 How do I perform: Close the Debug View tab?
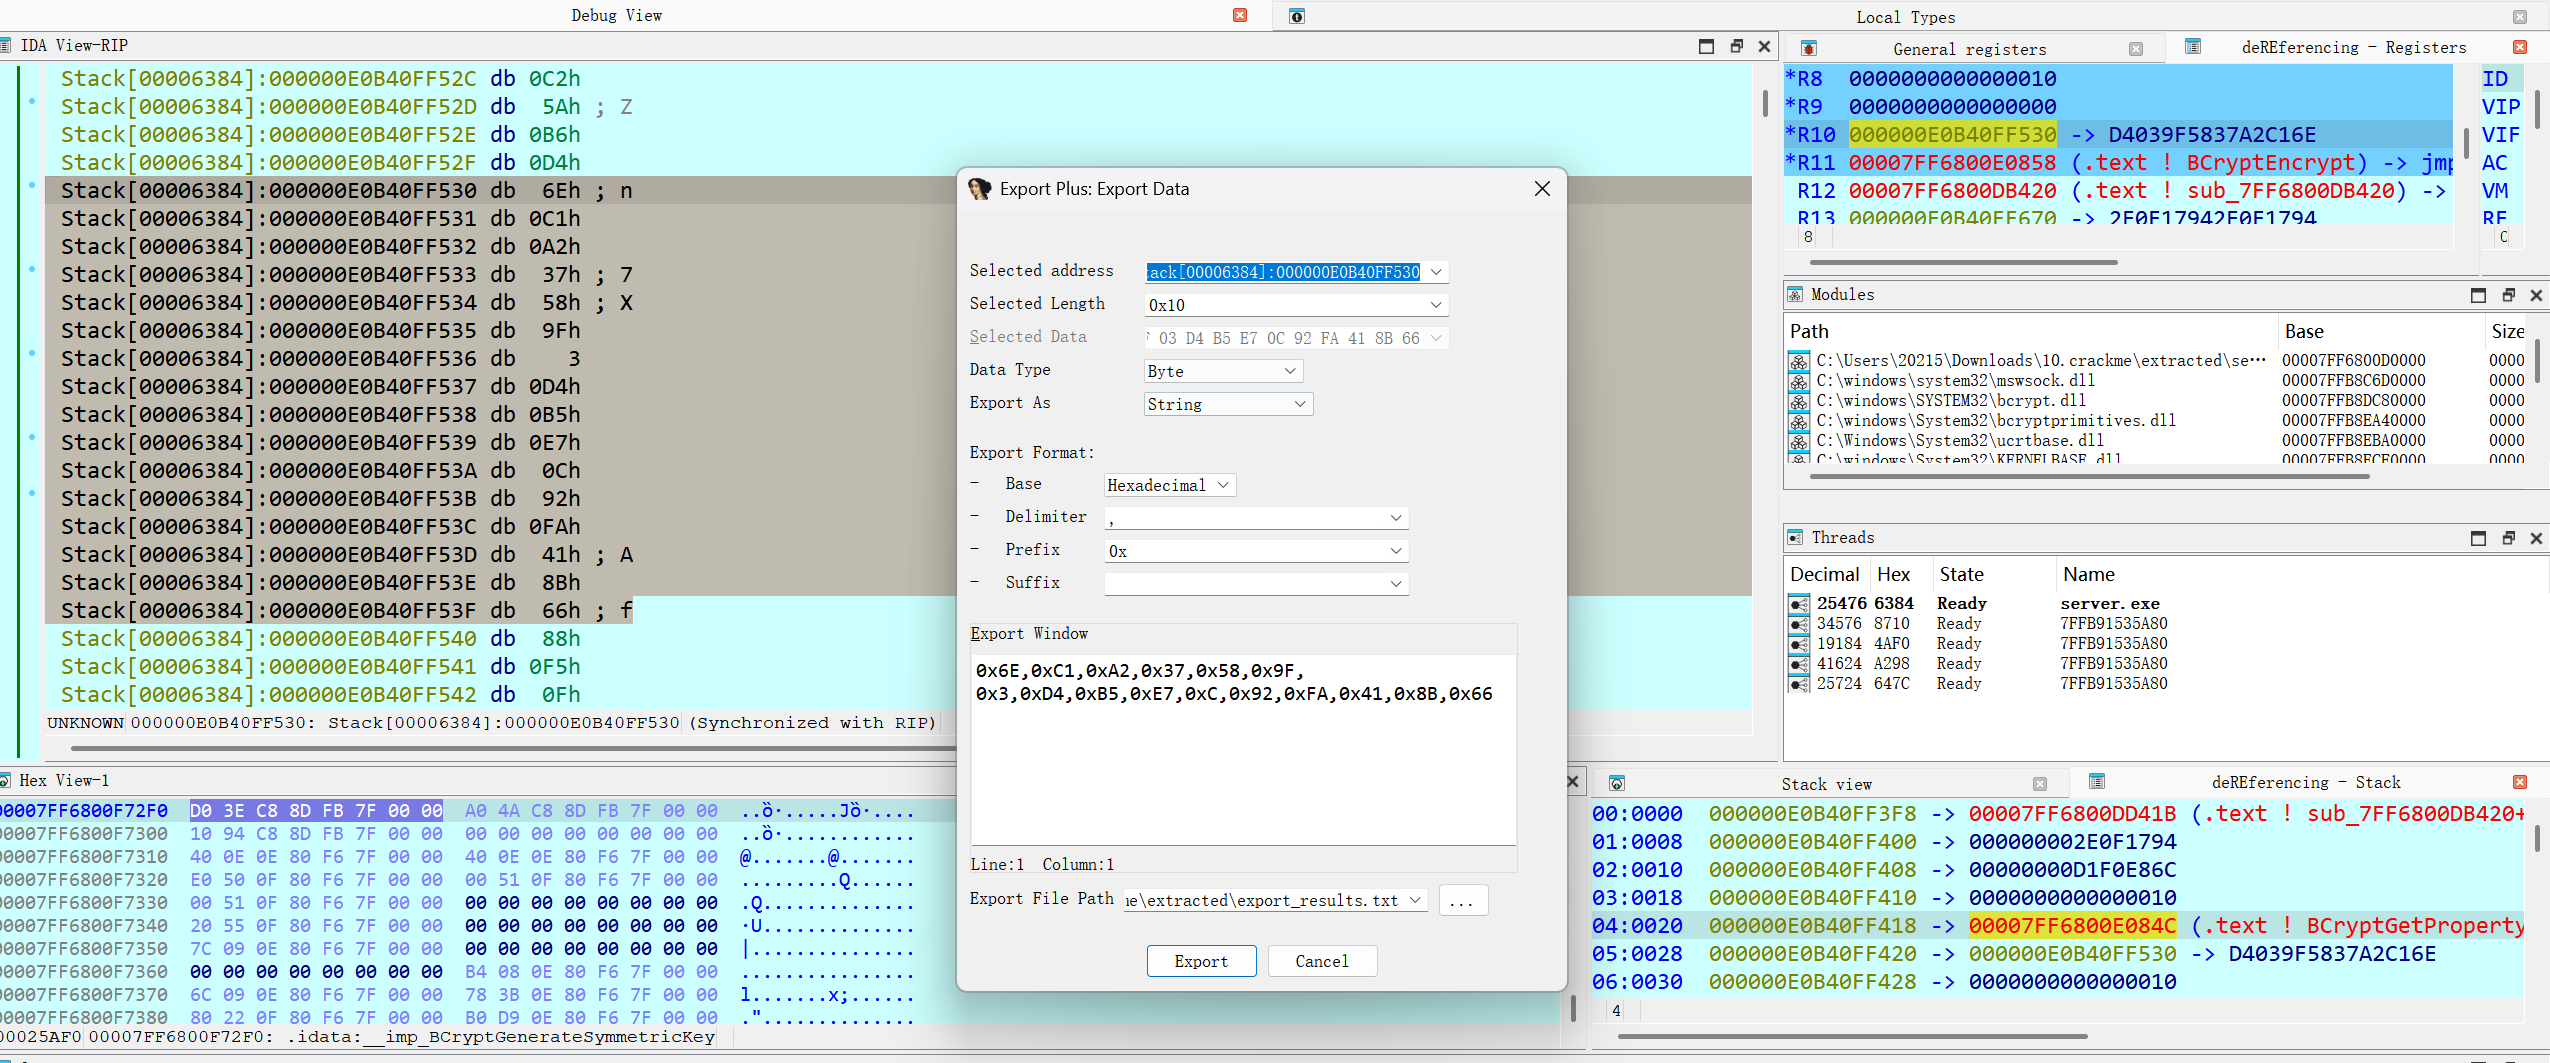pos(1240,15)
